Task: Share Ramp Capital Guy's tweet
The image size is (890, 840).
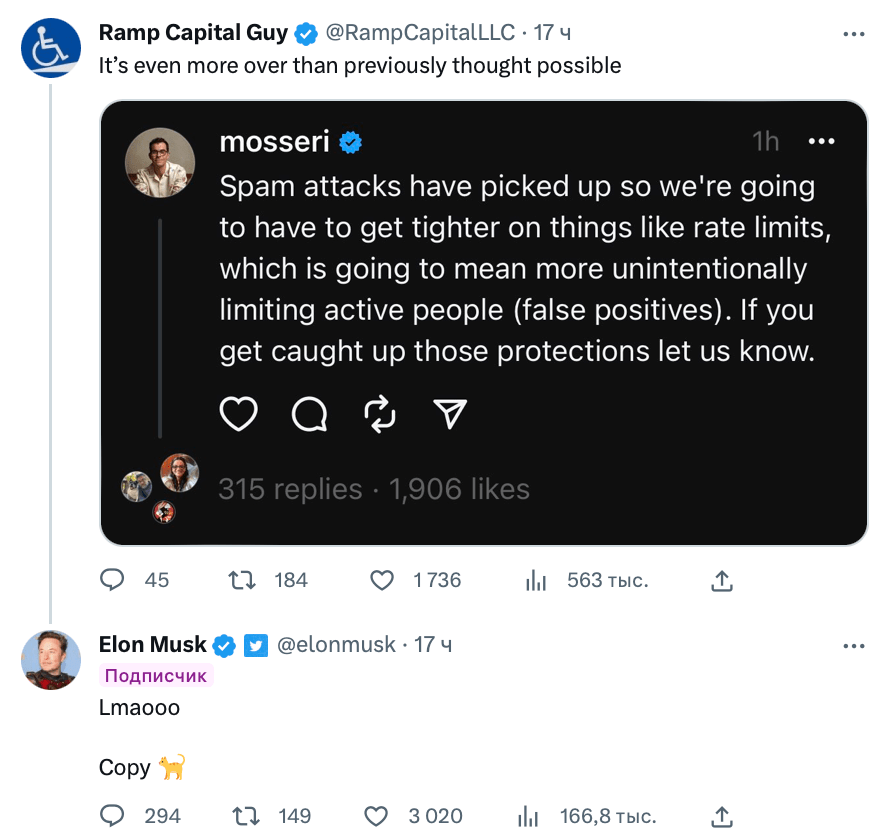Action: (x=721, y=581)
